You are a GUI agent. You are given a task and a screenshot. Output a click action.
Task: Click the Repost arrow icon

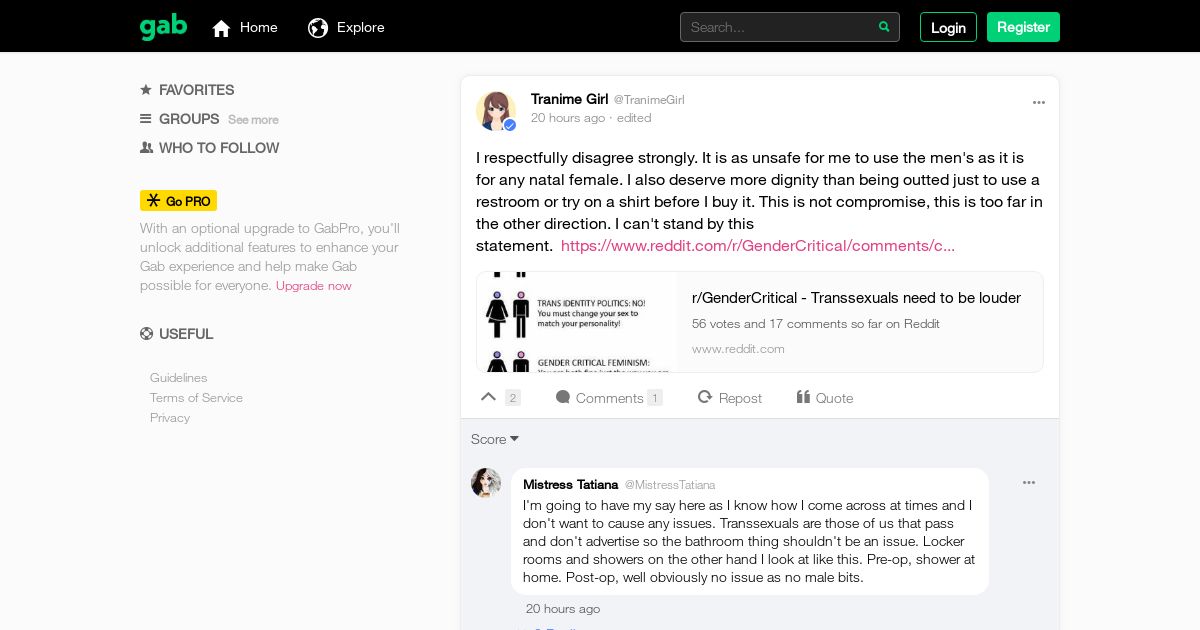705,397
